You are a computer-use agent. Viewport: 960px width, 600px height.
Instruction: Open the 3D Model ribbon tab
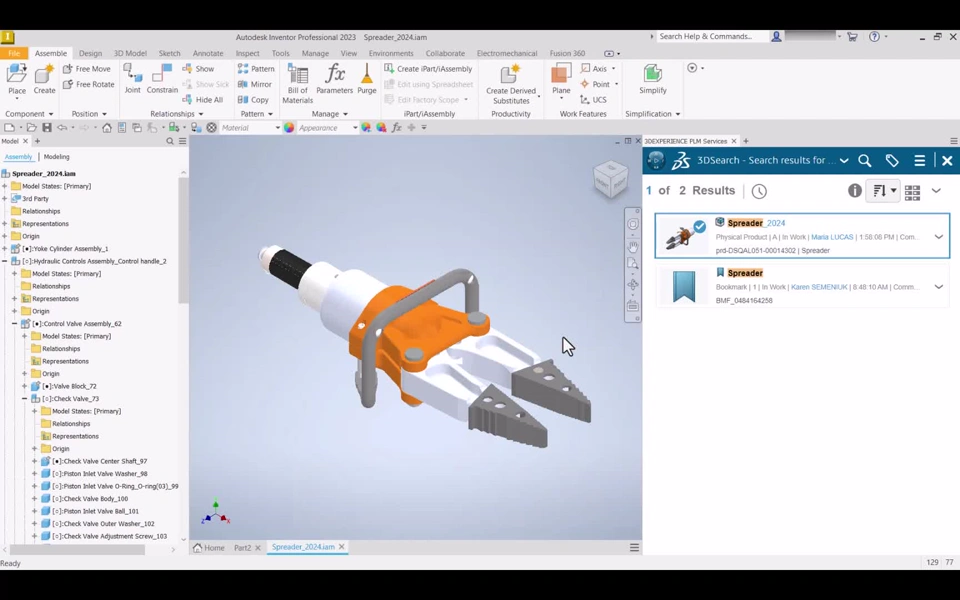pyautogui.click(x=130, y=53)
